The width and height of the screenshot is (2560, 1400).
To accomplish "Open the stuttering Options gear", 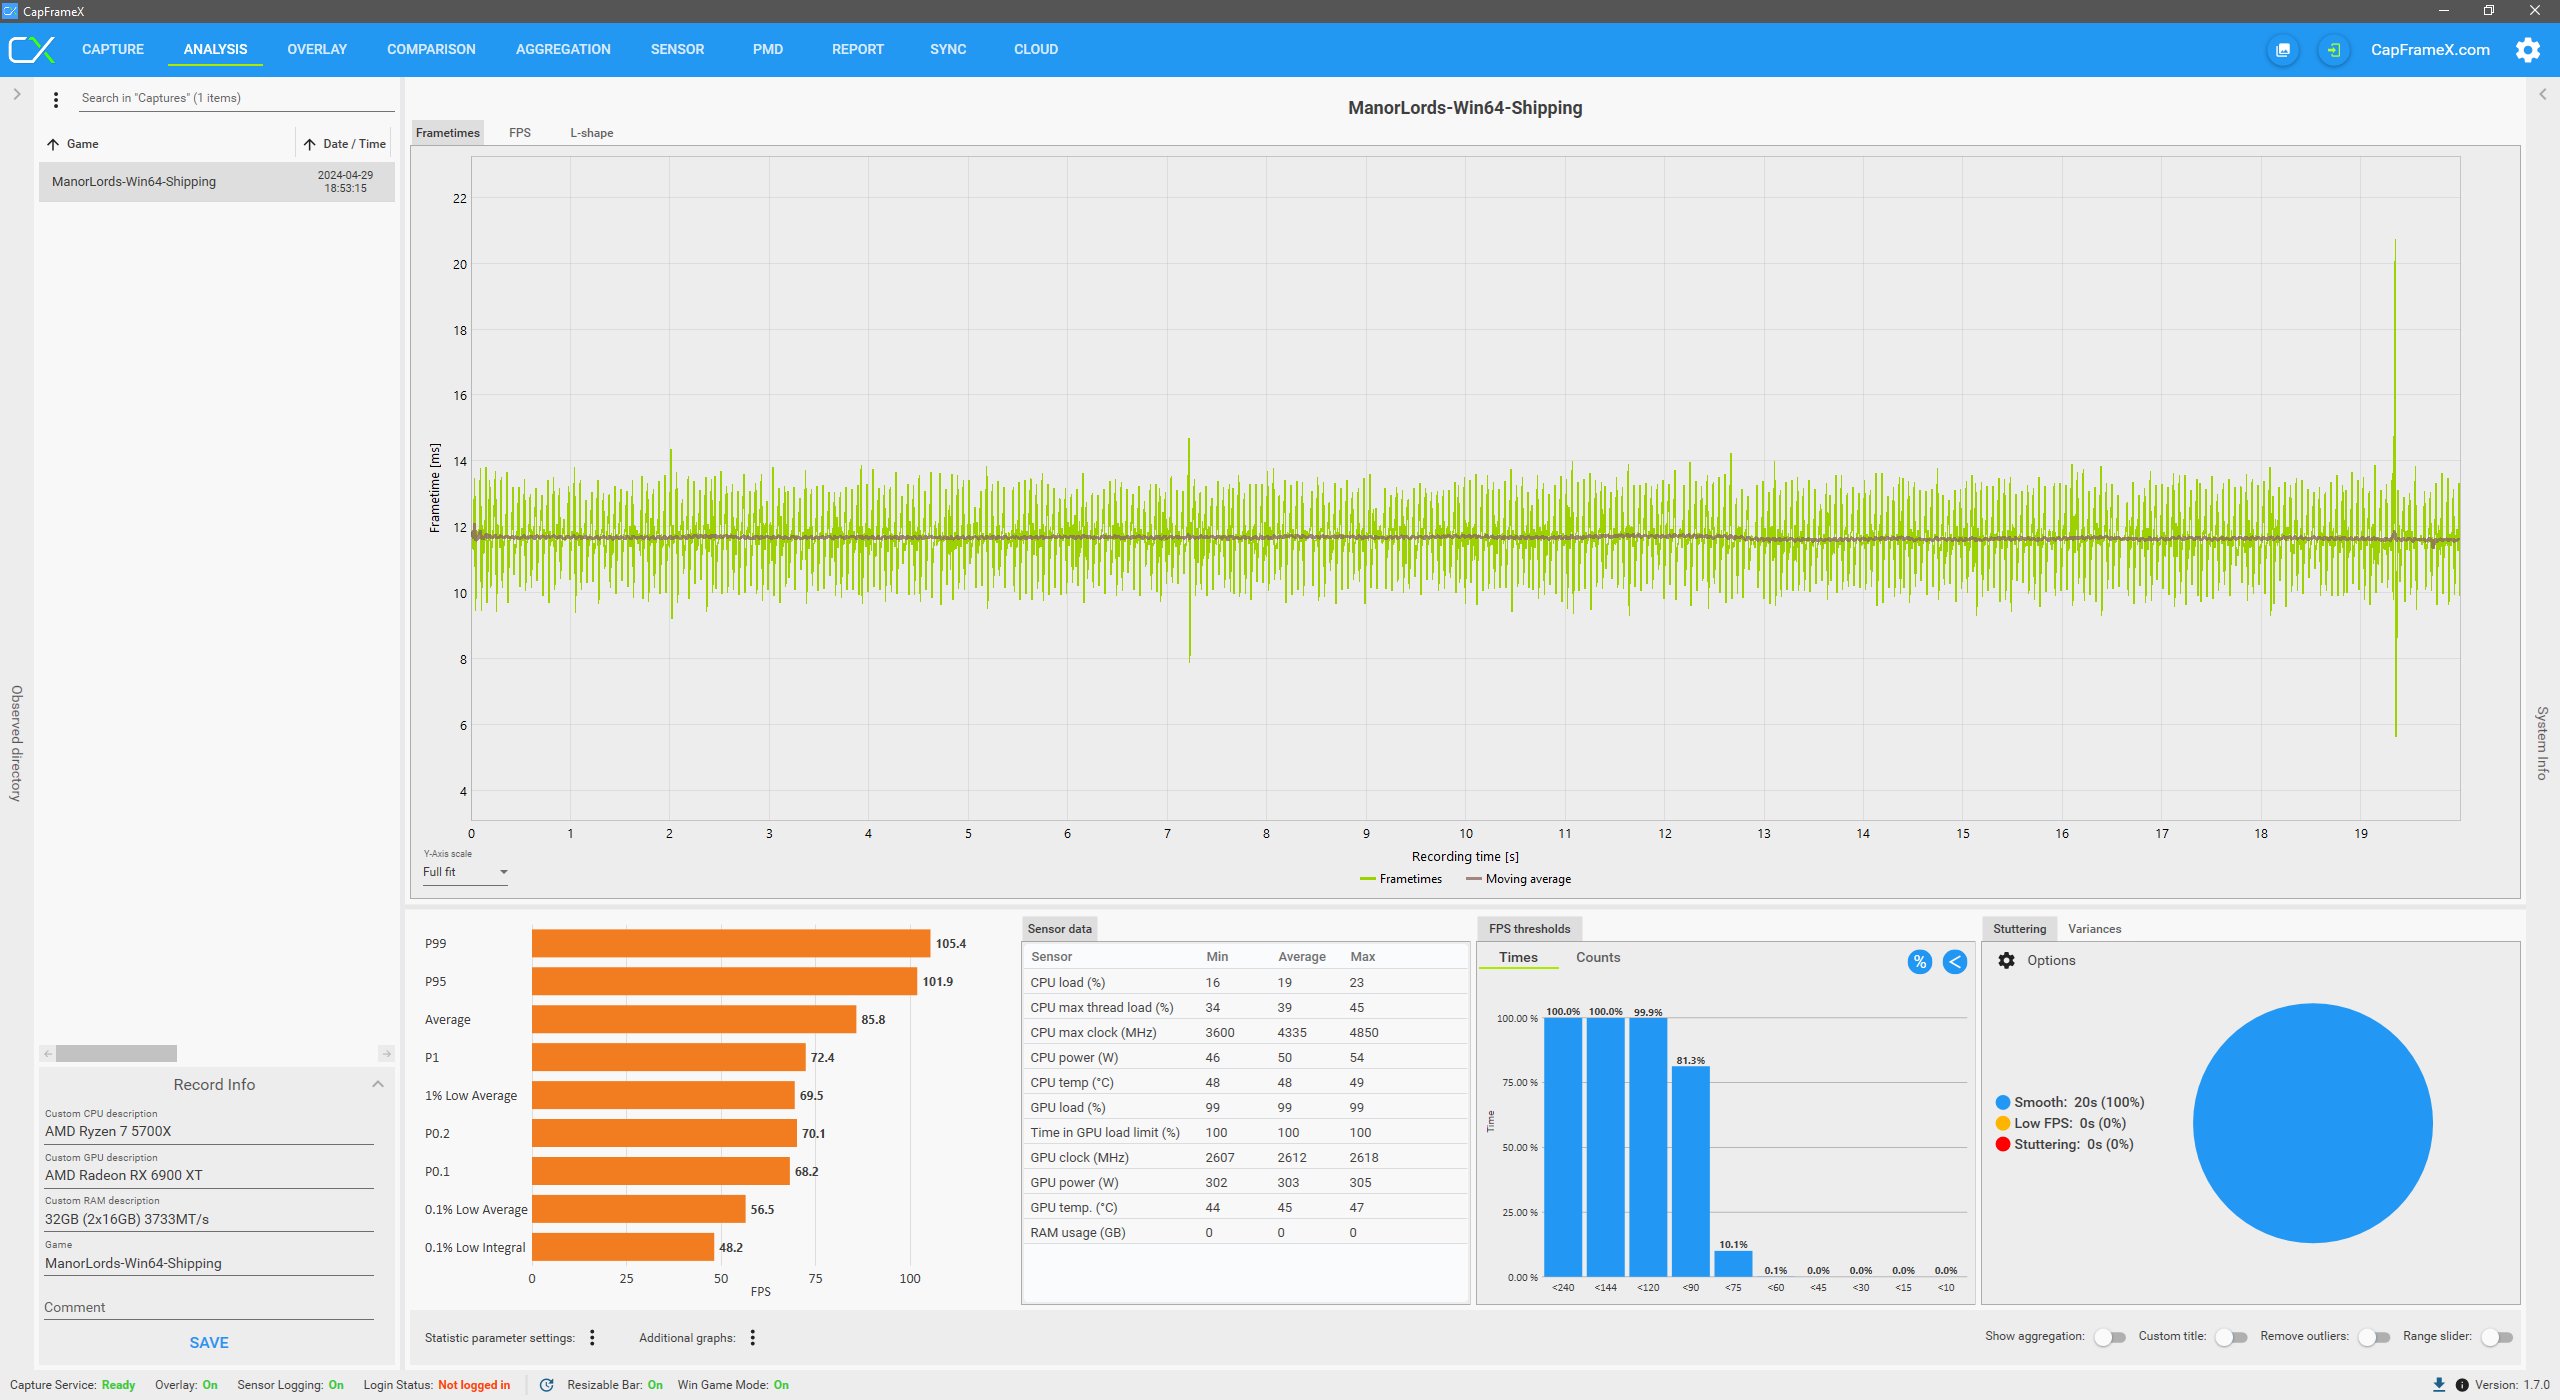I will pyautogui.click(x=2006, y=960).
